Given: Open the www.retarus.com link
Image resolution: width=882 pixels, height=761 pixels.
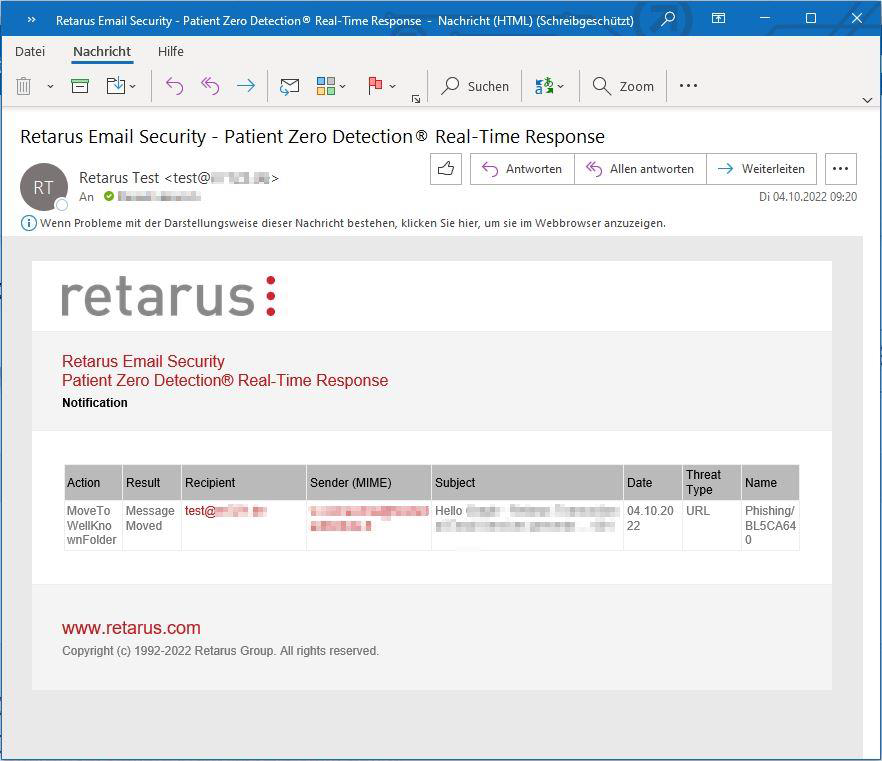Looking at the screenshot, I should coord(131,628).
